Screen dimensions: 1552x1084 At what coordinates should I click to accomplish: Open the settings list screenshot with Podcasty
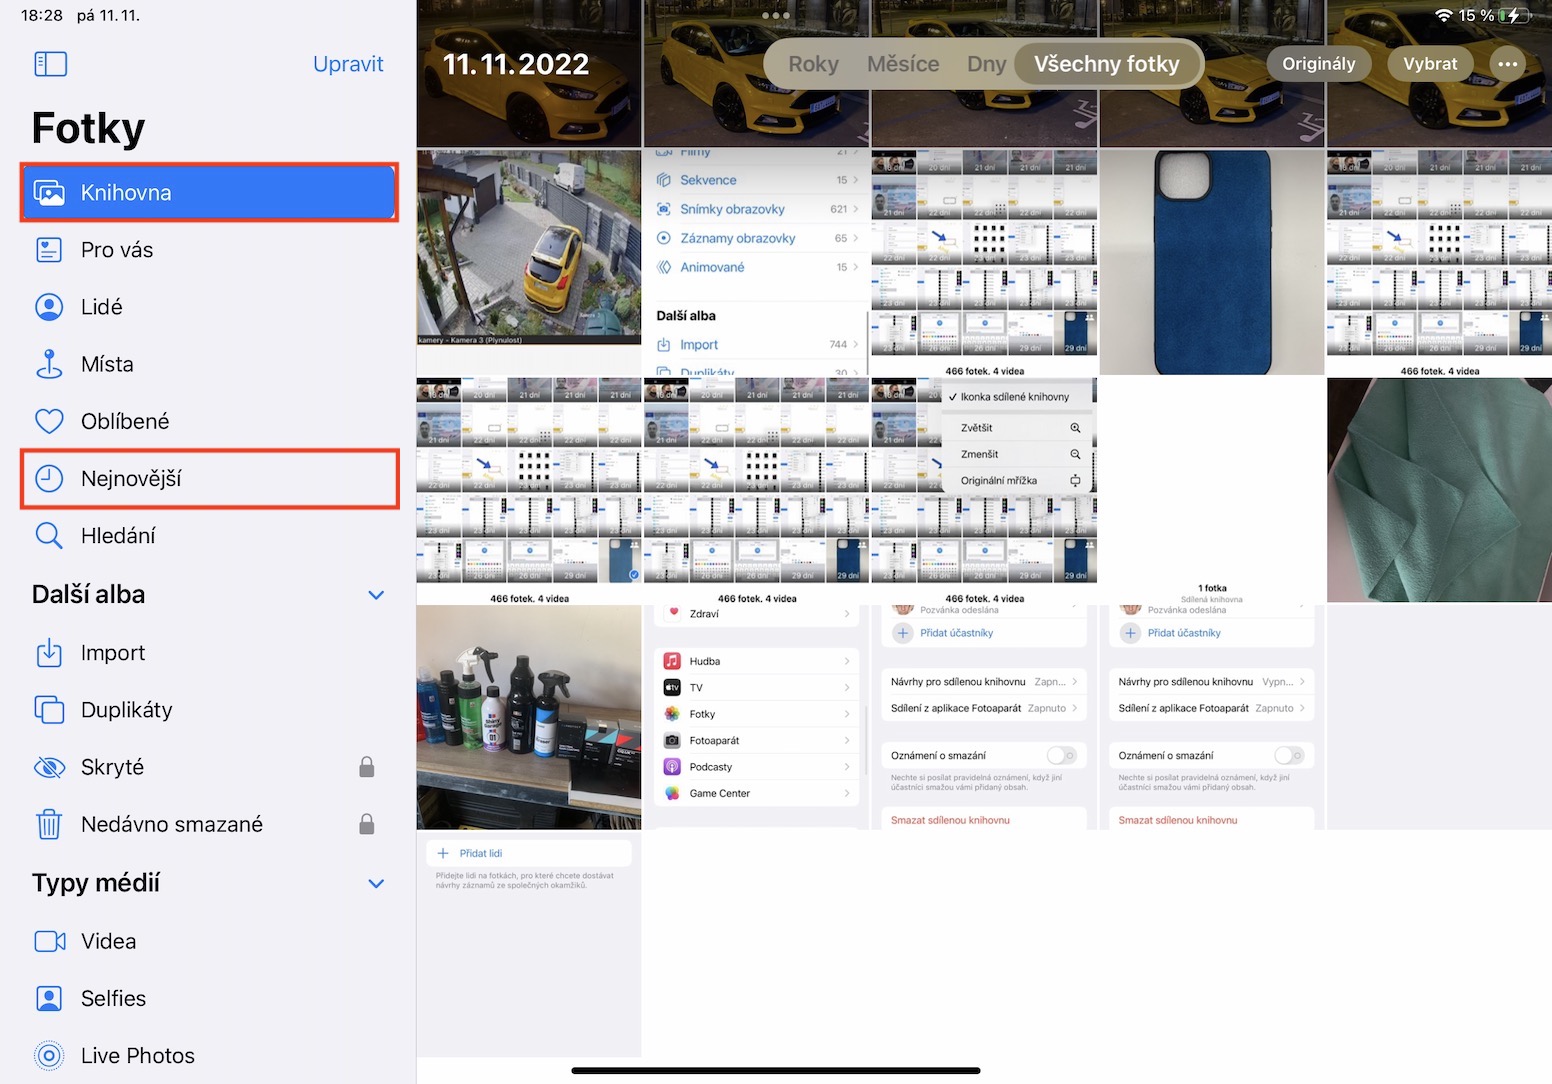point(757,717)
